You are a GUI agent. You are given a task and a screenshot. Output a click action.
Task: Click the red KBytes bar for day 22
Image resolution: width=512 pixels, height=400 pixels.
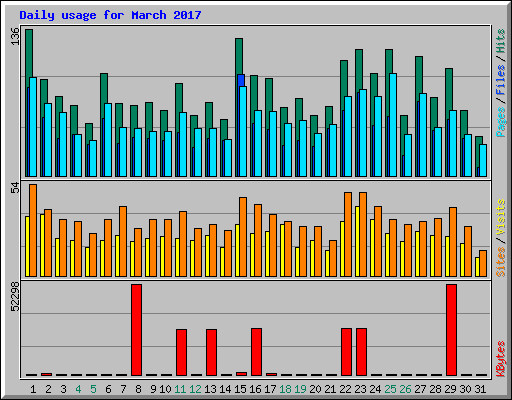[346, 352]
